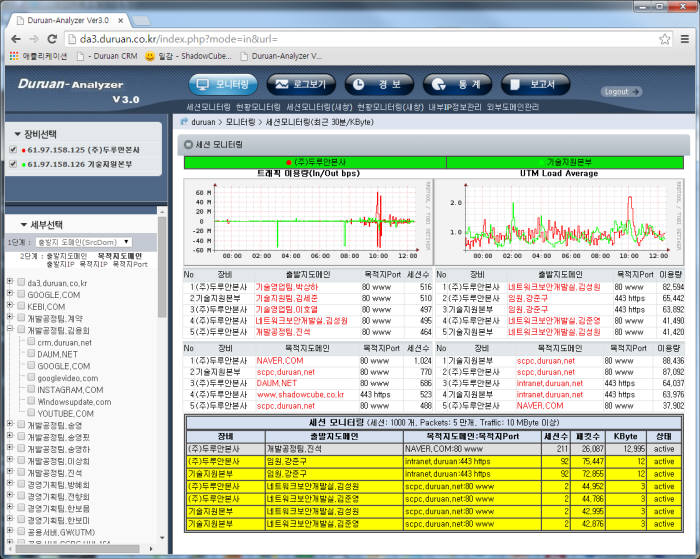Toggle checkbox for 61.97.158.126 기술지원본부

13,164
